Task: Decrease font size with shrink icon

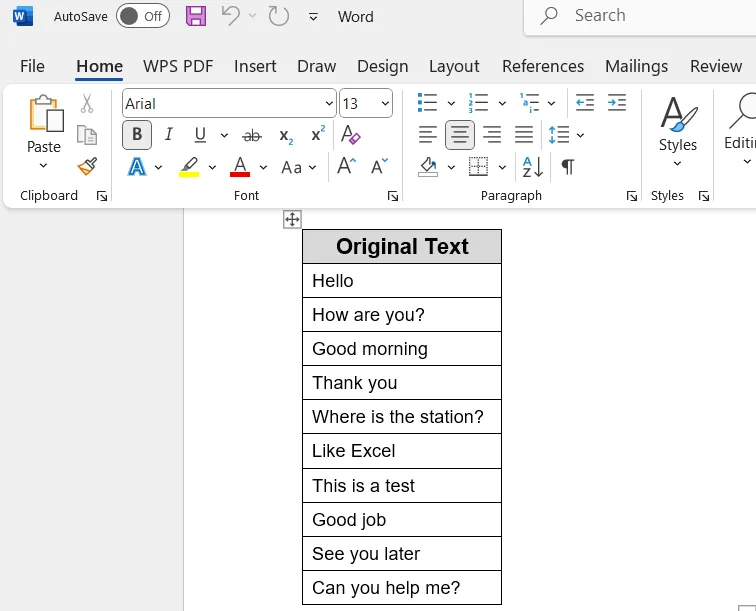Action: [x=379, y=166]
